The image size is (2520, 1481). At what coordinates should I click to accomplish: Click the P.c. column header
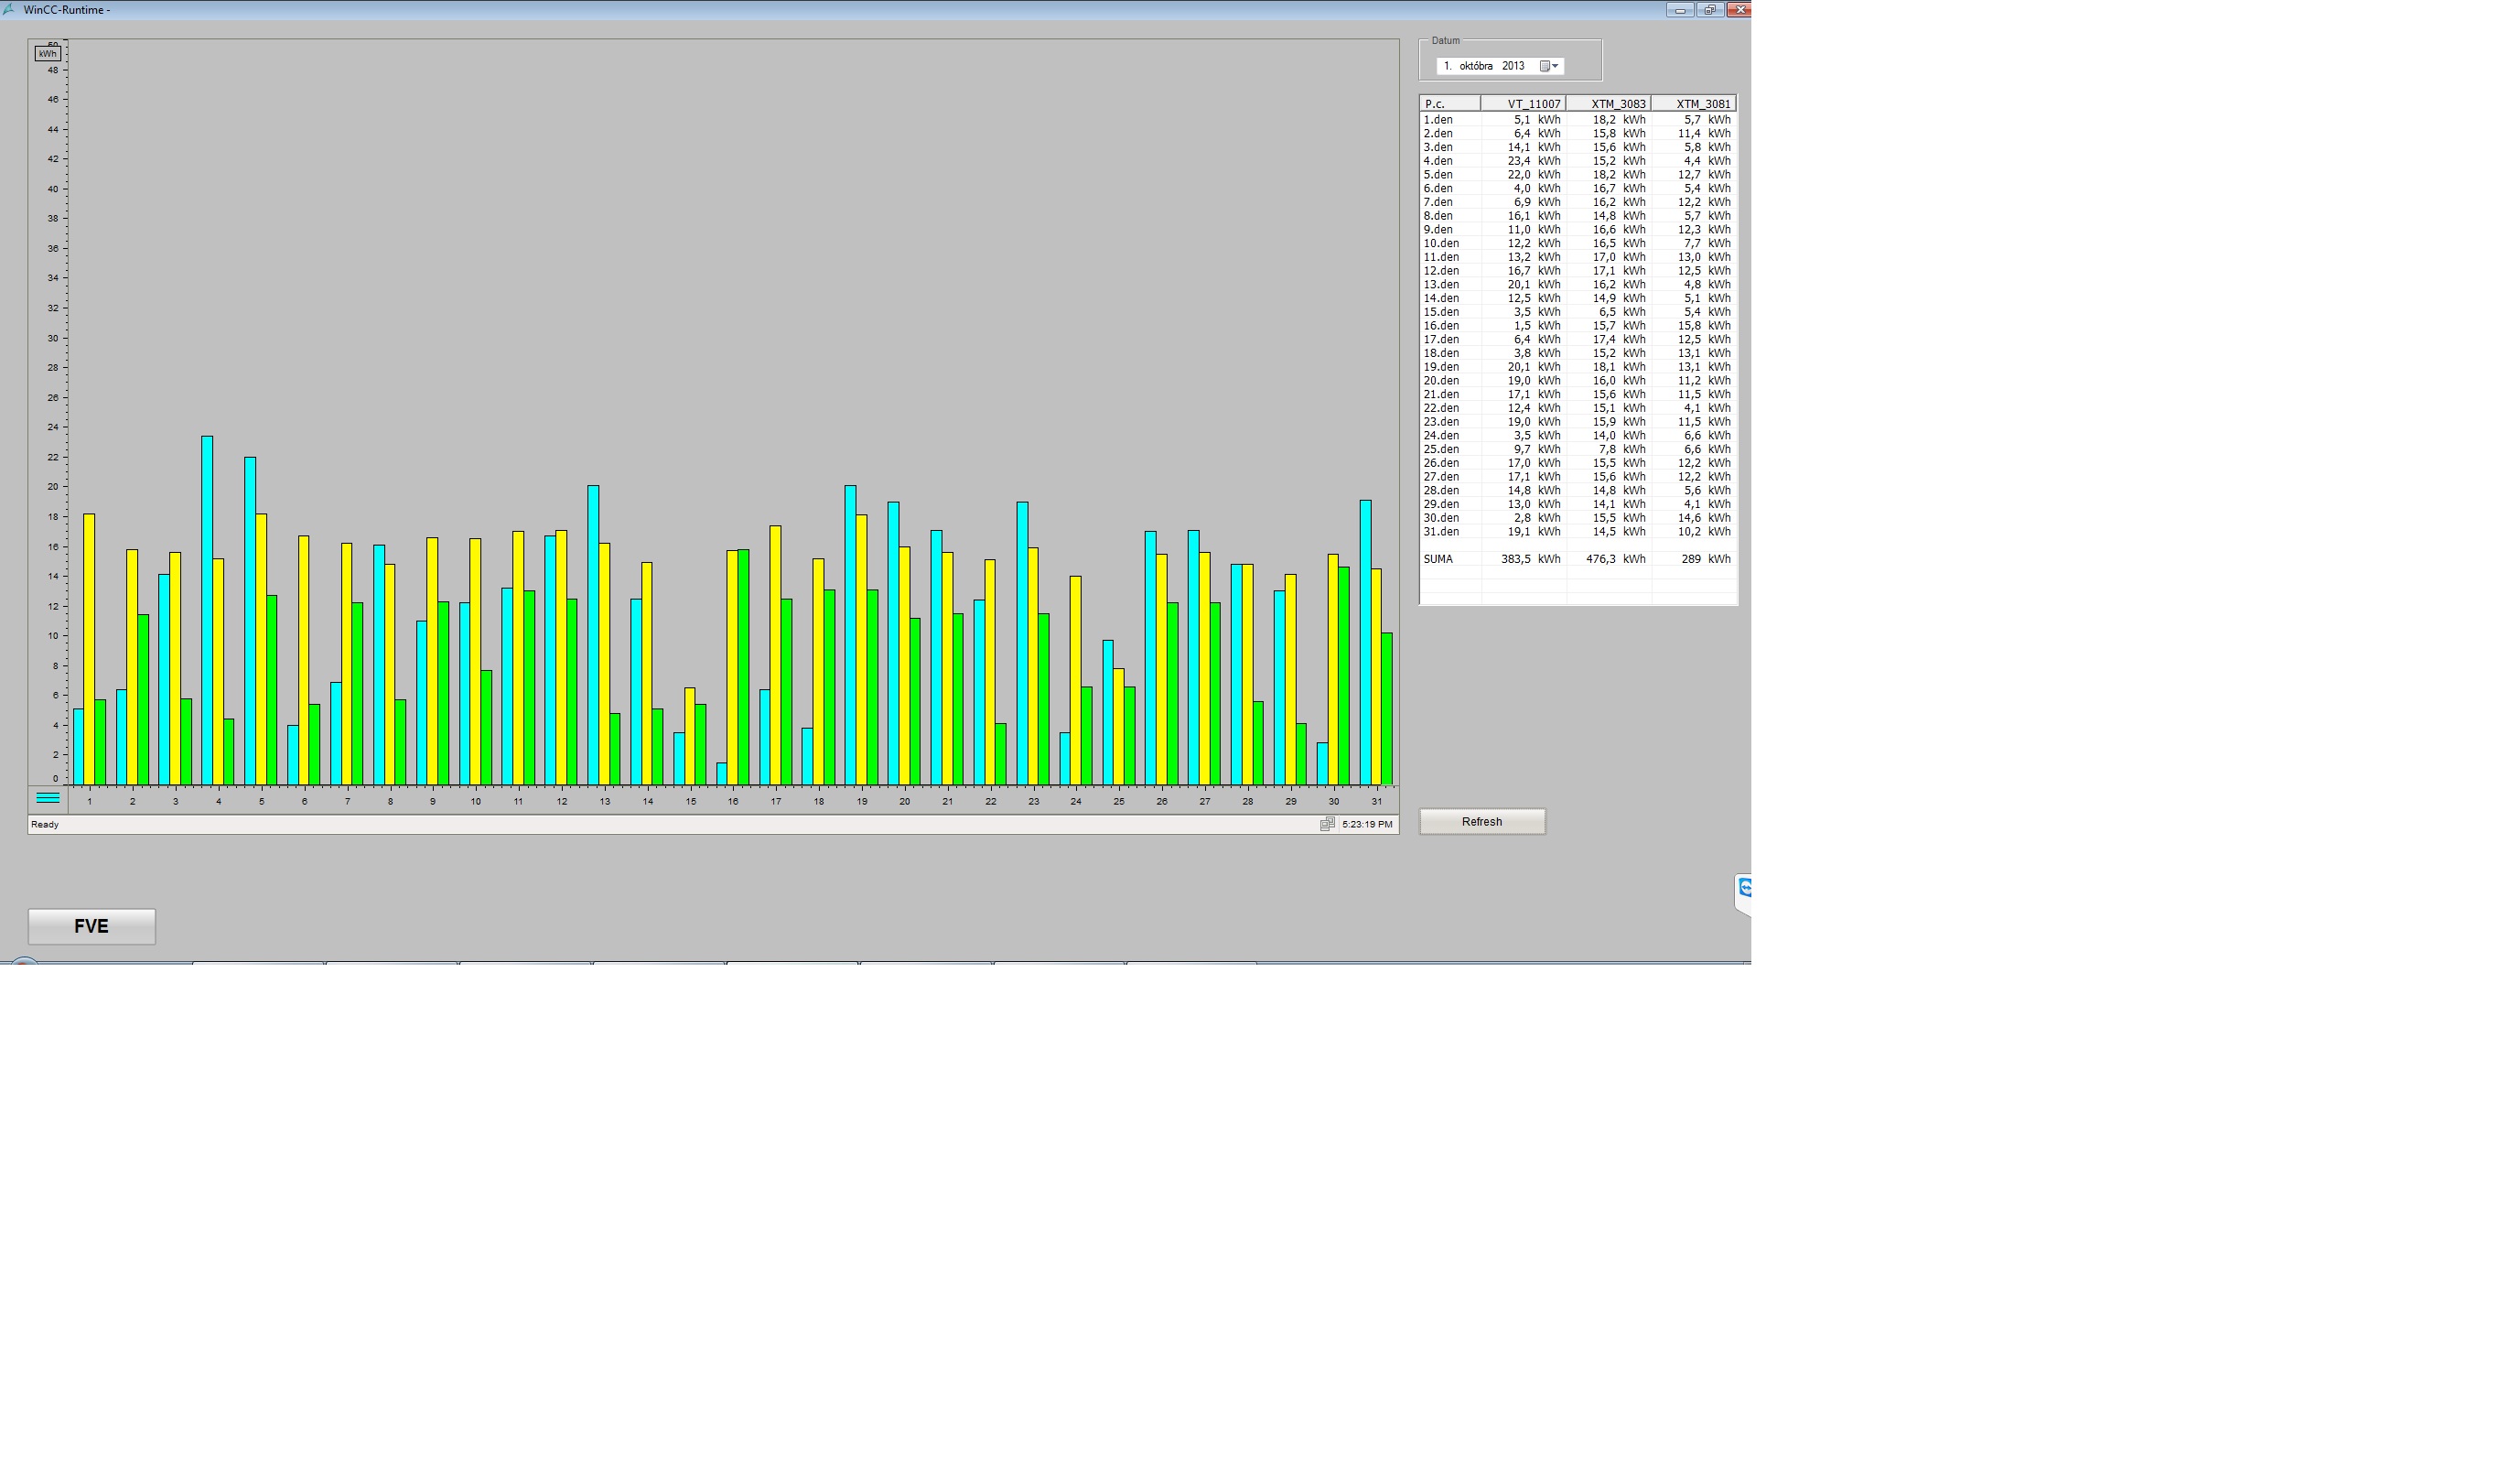pyautogui.click(x=1449, y=104)
